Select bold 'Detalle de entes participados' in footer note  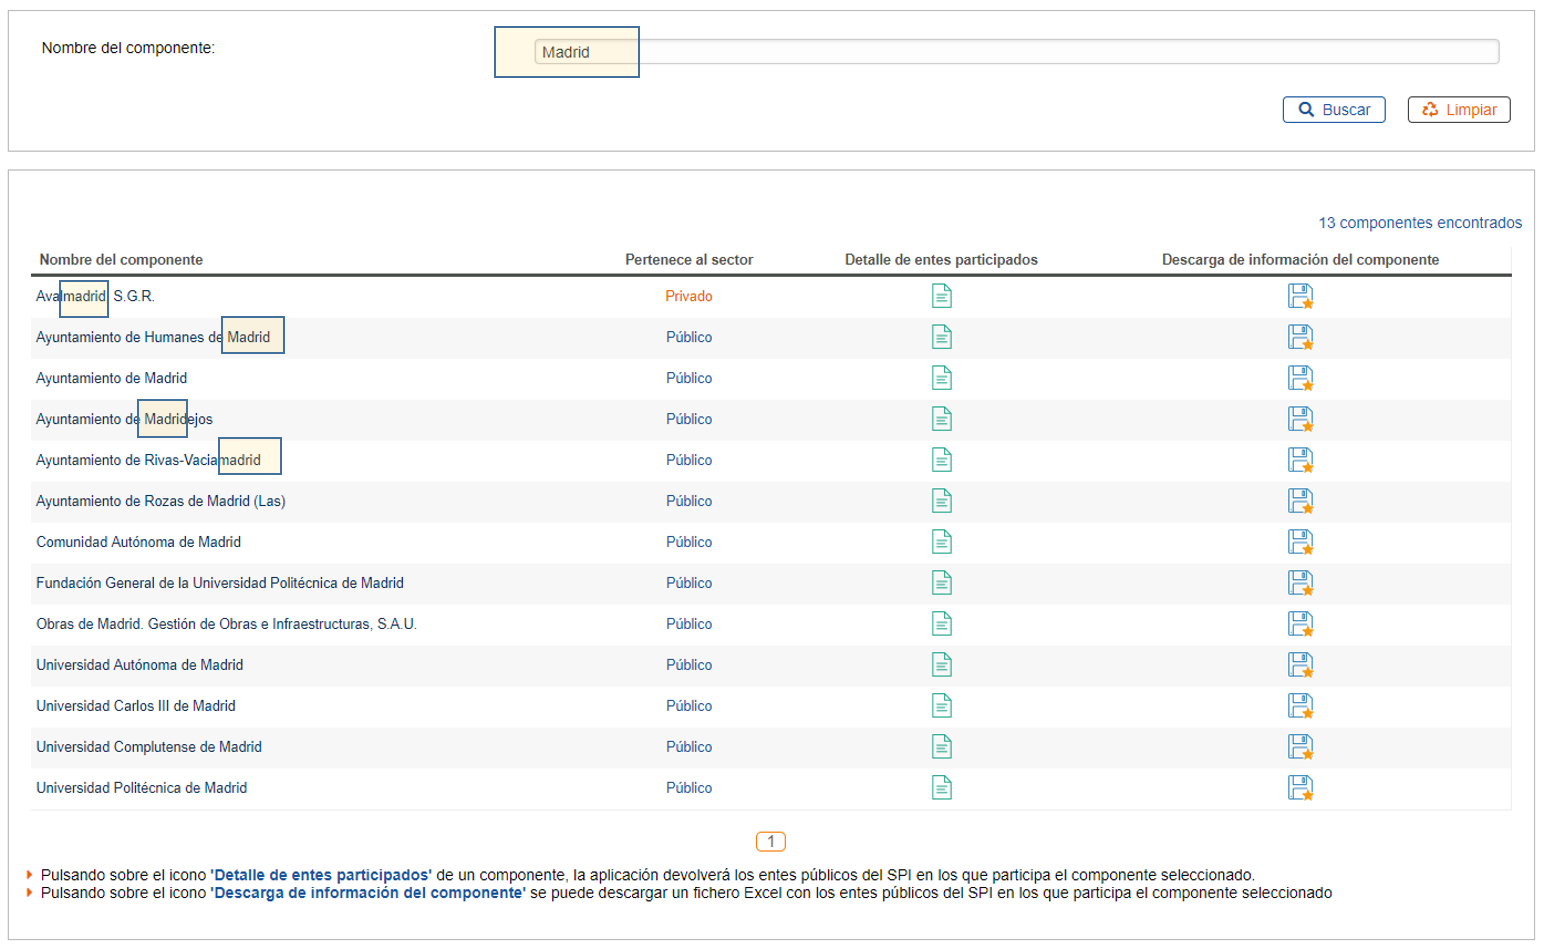click(321, 875)
